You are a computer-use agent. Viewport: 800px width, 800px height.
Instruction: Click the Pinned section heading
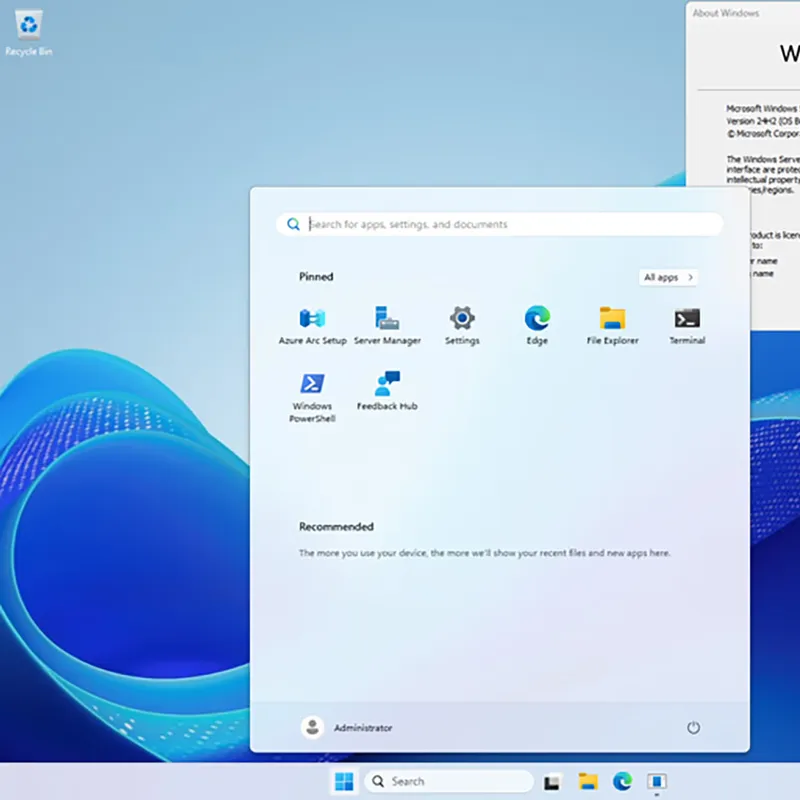click(316, 277)
